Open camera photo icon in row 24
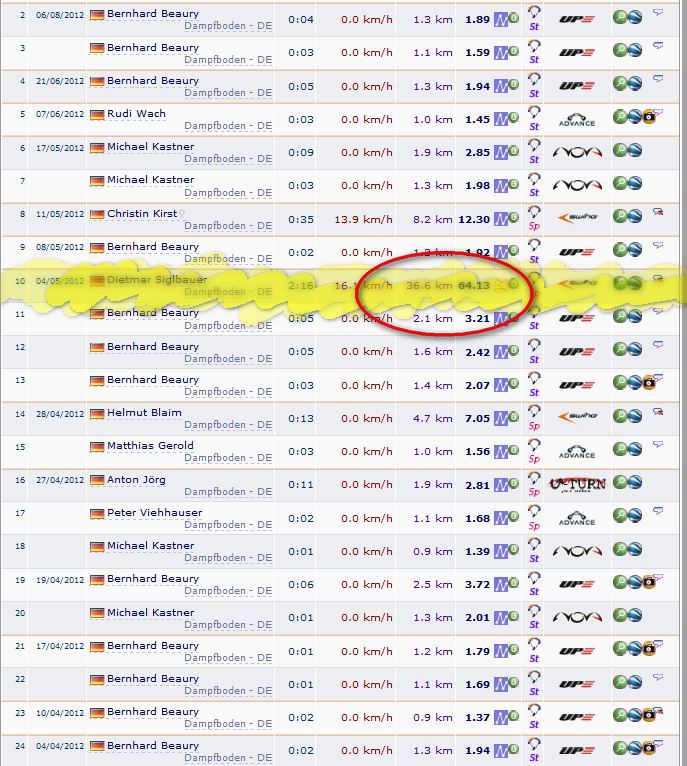687x766 pixels. [648, 748]
